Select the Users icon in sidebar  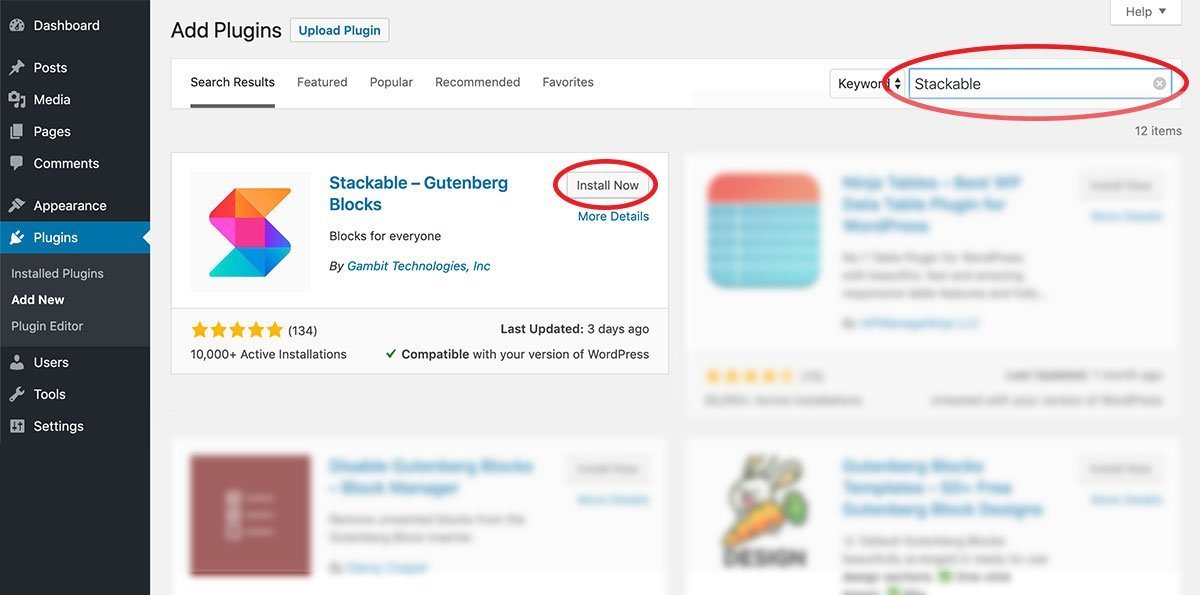tap(17, 363)
